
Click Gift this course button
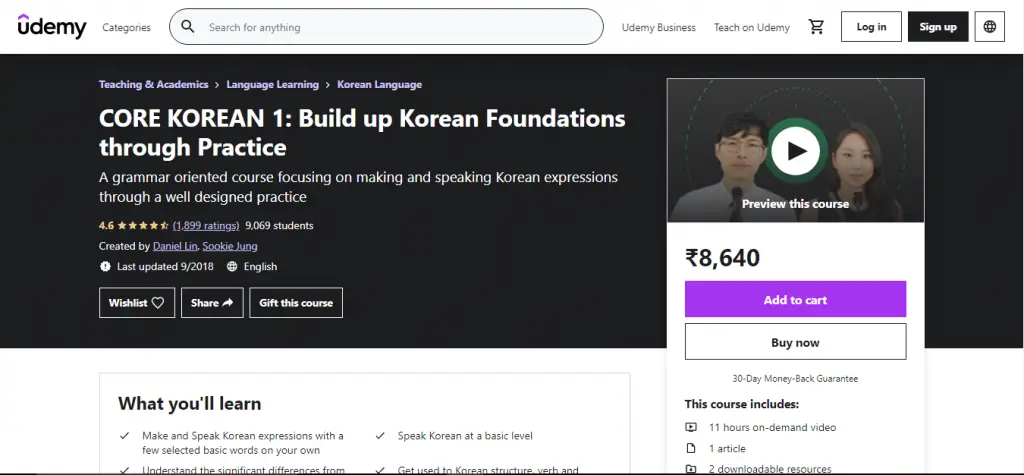tap(296, 303)
